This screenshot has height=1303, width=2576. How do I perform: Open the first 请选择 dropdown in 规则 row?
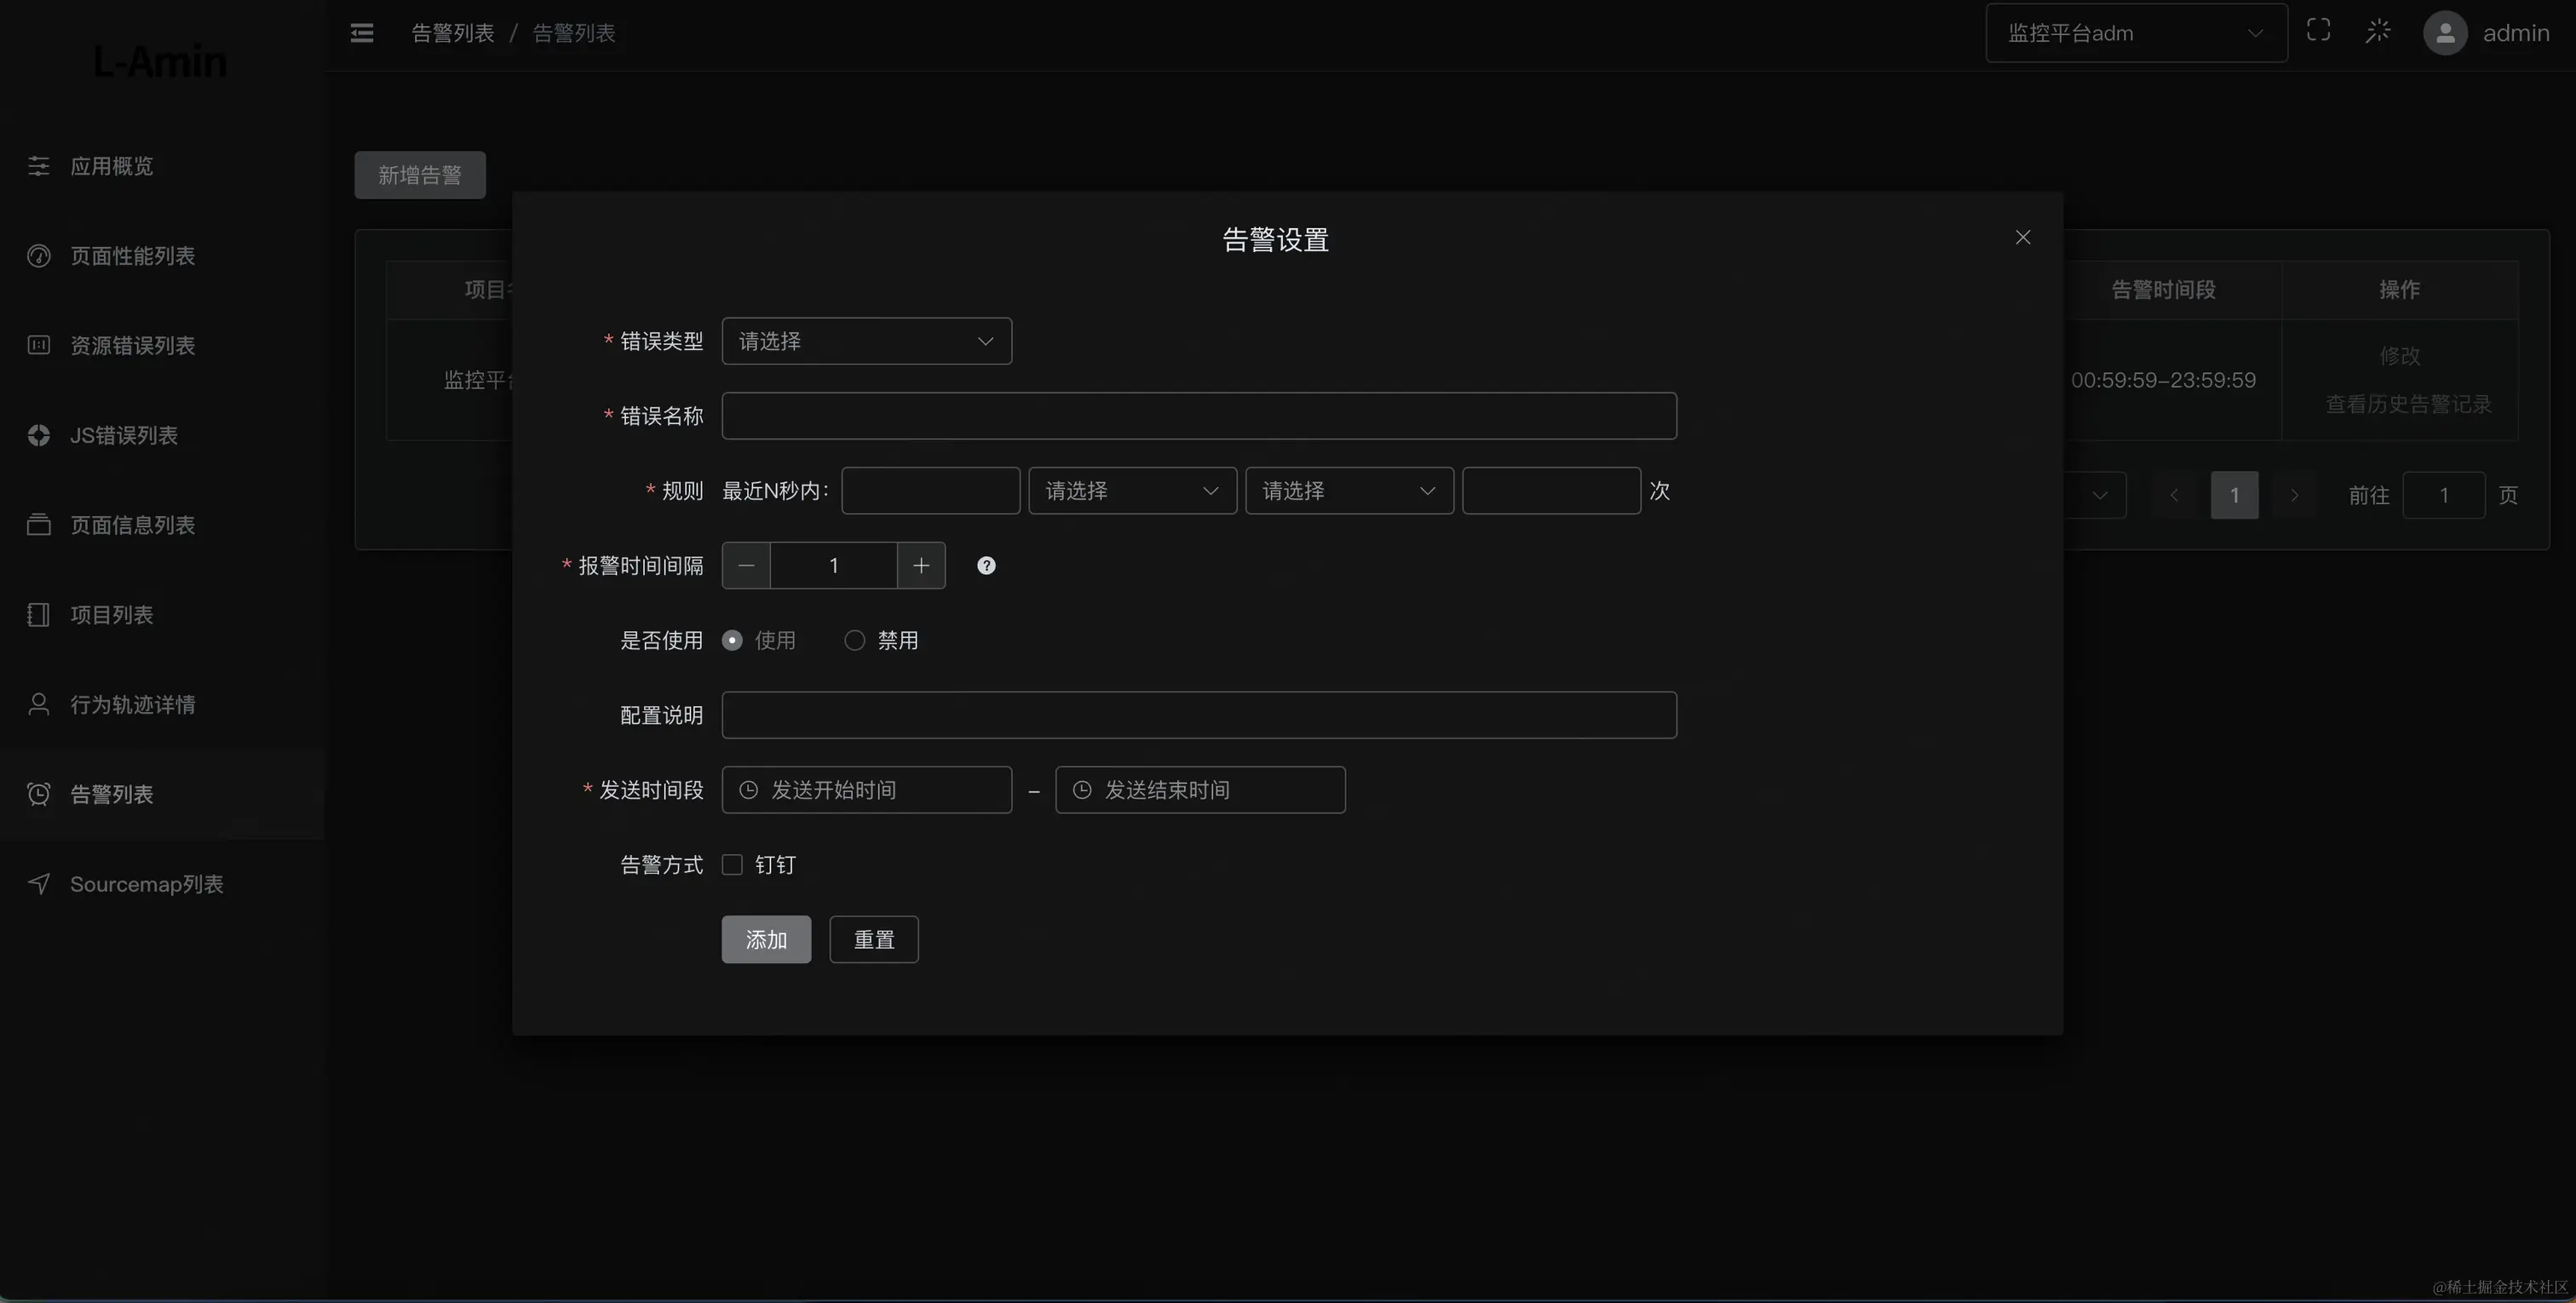point(1131,491)
